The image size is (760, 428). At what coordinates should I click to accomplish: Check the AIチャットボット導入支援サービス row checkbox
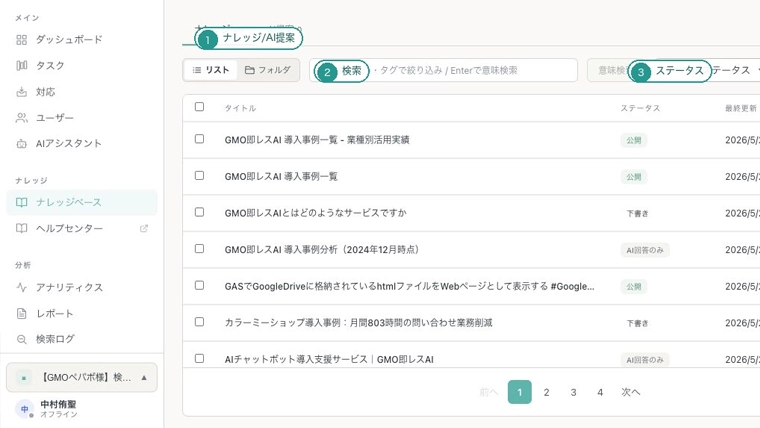click(x=199, y=359)
